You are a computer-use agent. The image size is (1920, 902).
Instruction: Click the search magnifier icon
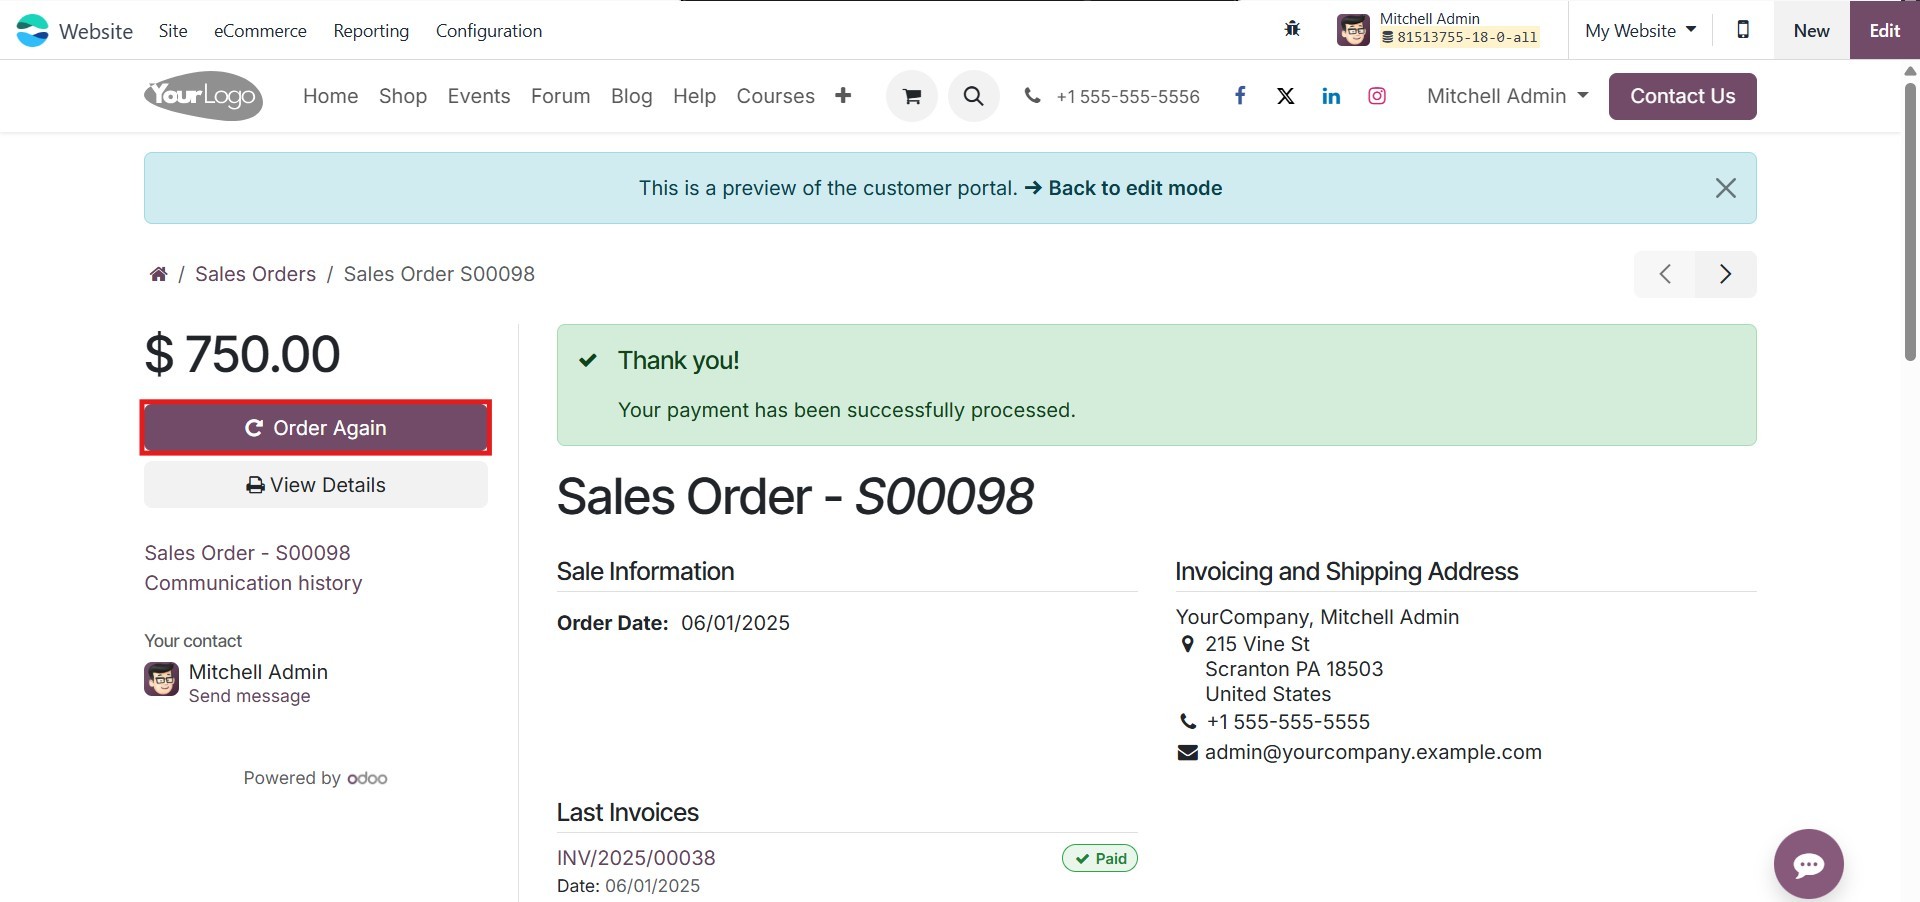point(973,96)
